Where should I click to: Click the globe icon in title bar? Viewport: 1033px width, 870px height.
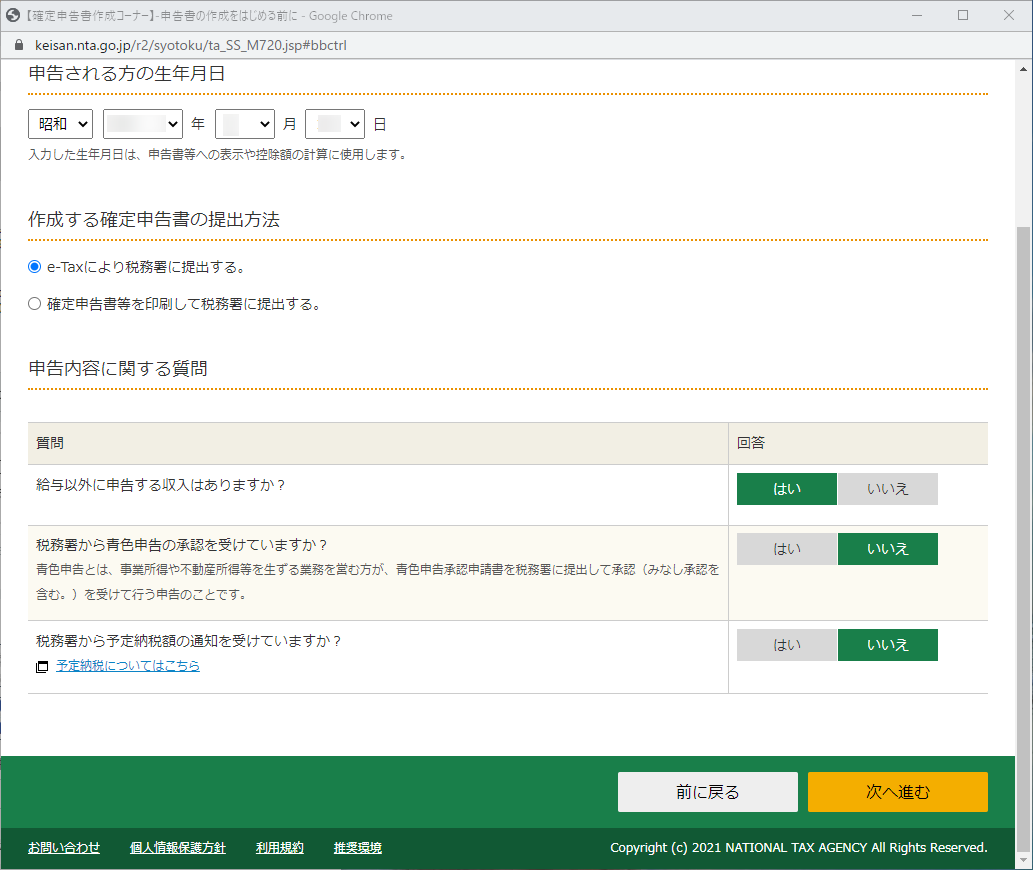13,15
